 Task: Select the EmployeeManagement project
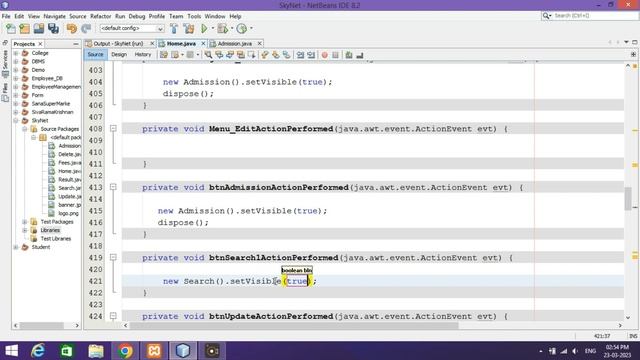[56, 87]
